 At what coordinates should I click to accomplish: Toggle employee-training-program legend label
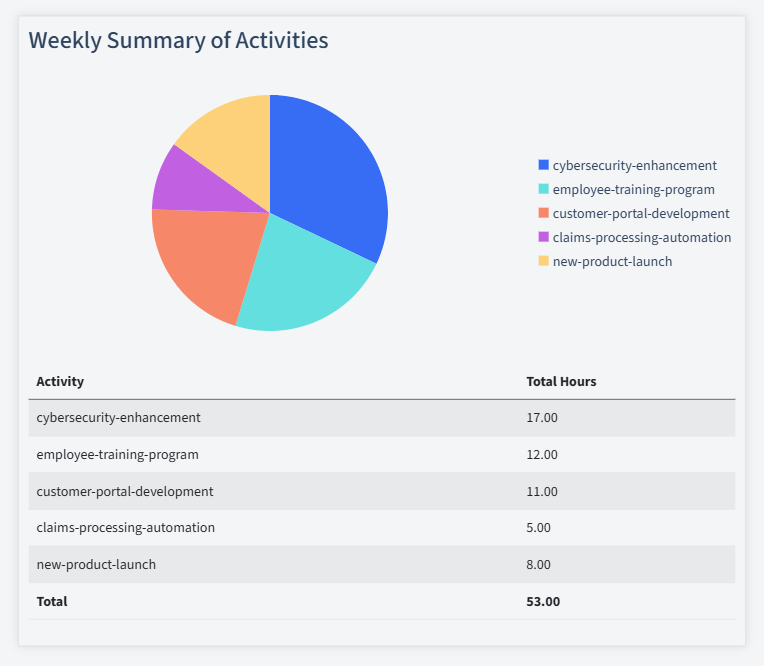point(633,189)
